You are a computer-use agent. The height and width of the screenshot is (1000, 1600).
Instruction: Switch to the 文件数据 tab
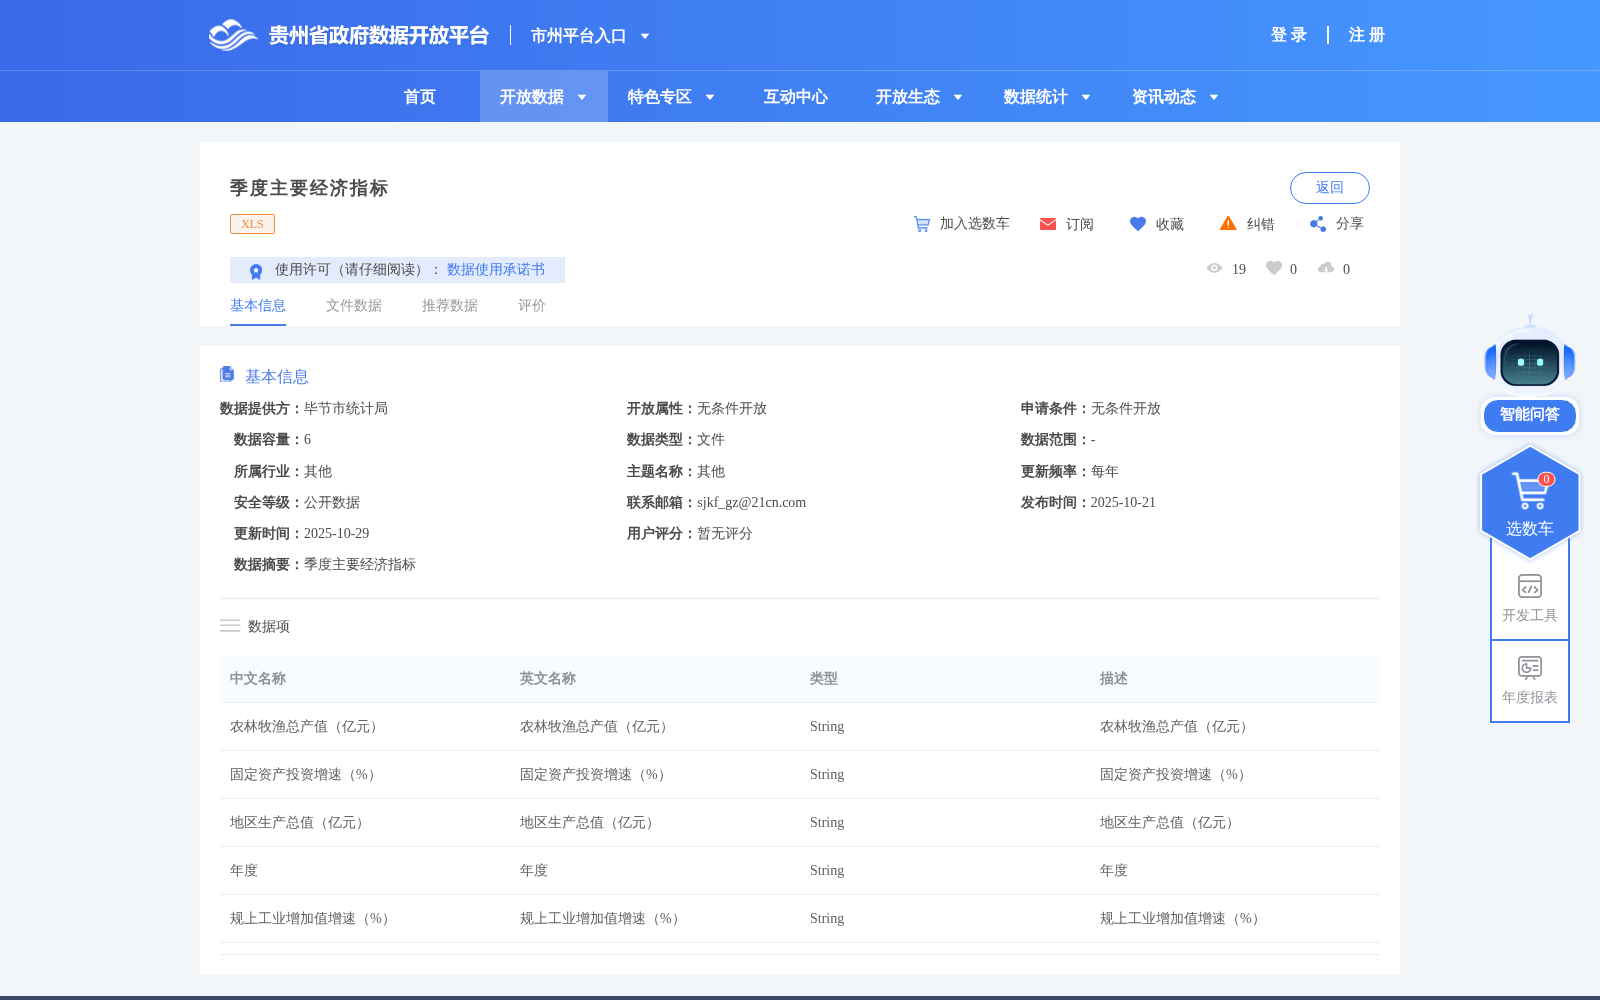(354, 305)
